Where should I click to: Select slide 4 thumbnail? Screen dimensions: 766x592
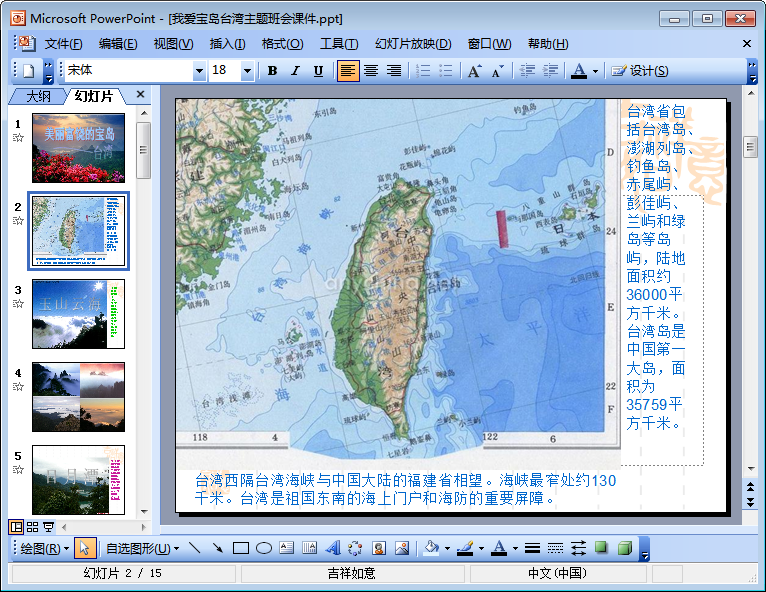point(78,396)
